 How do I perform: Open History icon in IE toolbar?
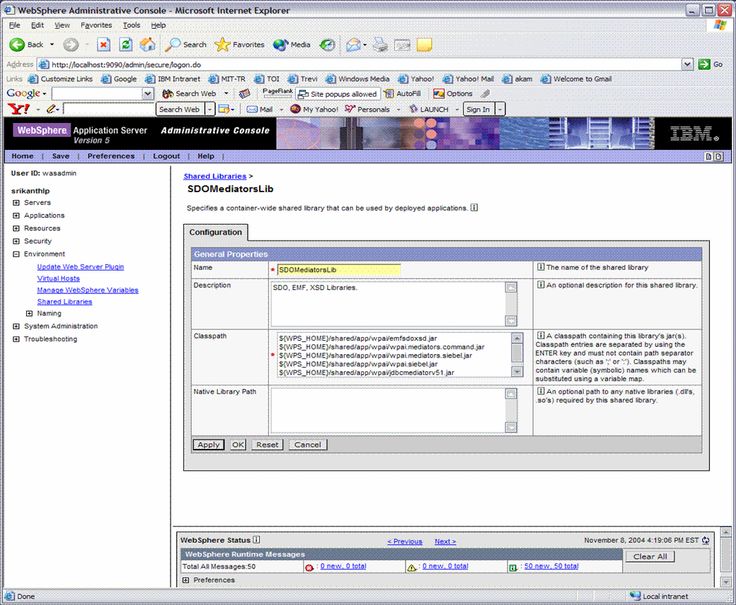point(328,45)
